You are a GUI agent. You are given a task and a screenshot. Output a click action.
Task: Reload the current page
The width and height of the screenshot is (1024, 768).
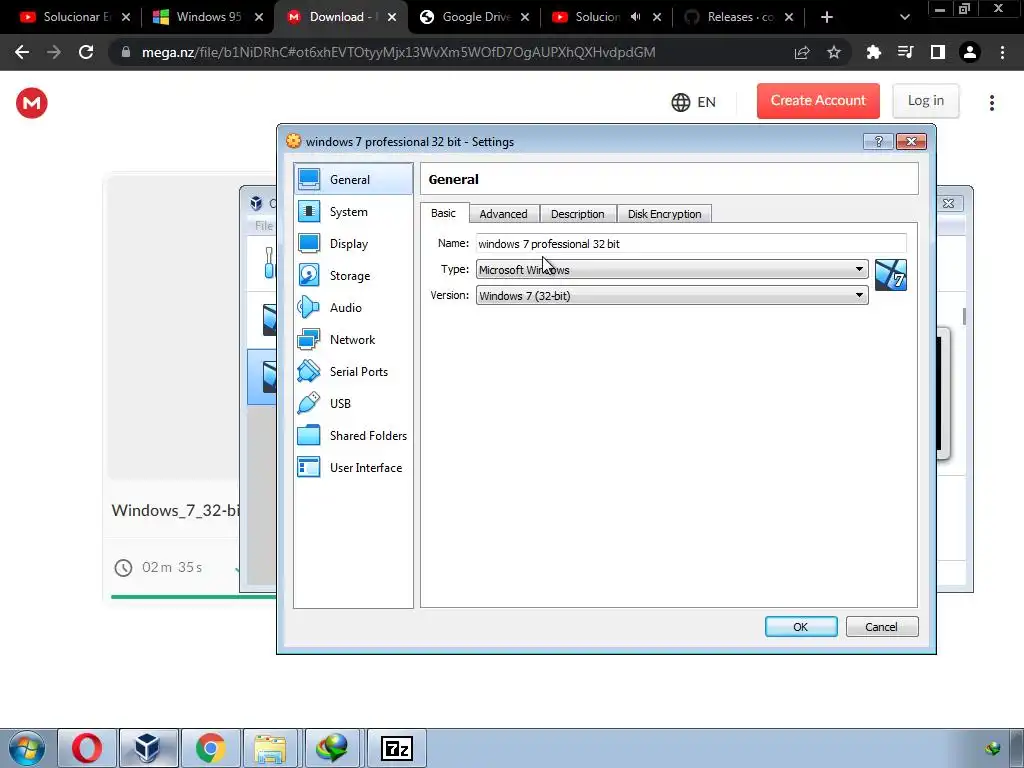(x=86, y=52)
